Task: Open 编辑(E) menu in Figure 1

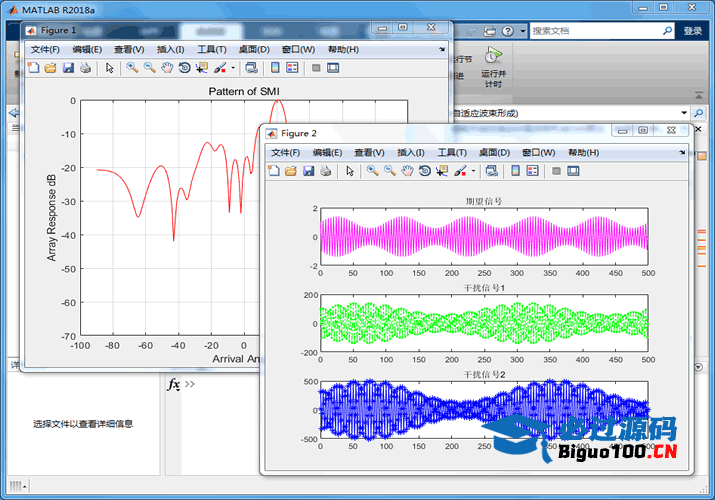Action: [87, 49]
